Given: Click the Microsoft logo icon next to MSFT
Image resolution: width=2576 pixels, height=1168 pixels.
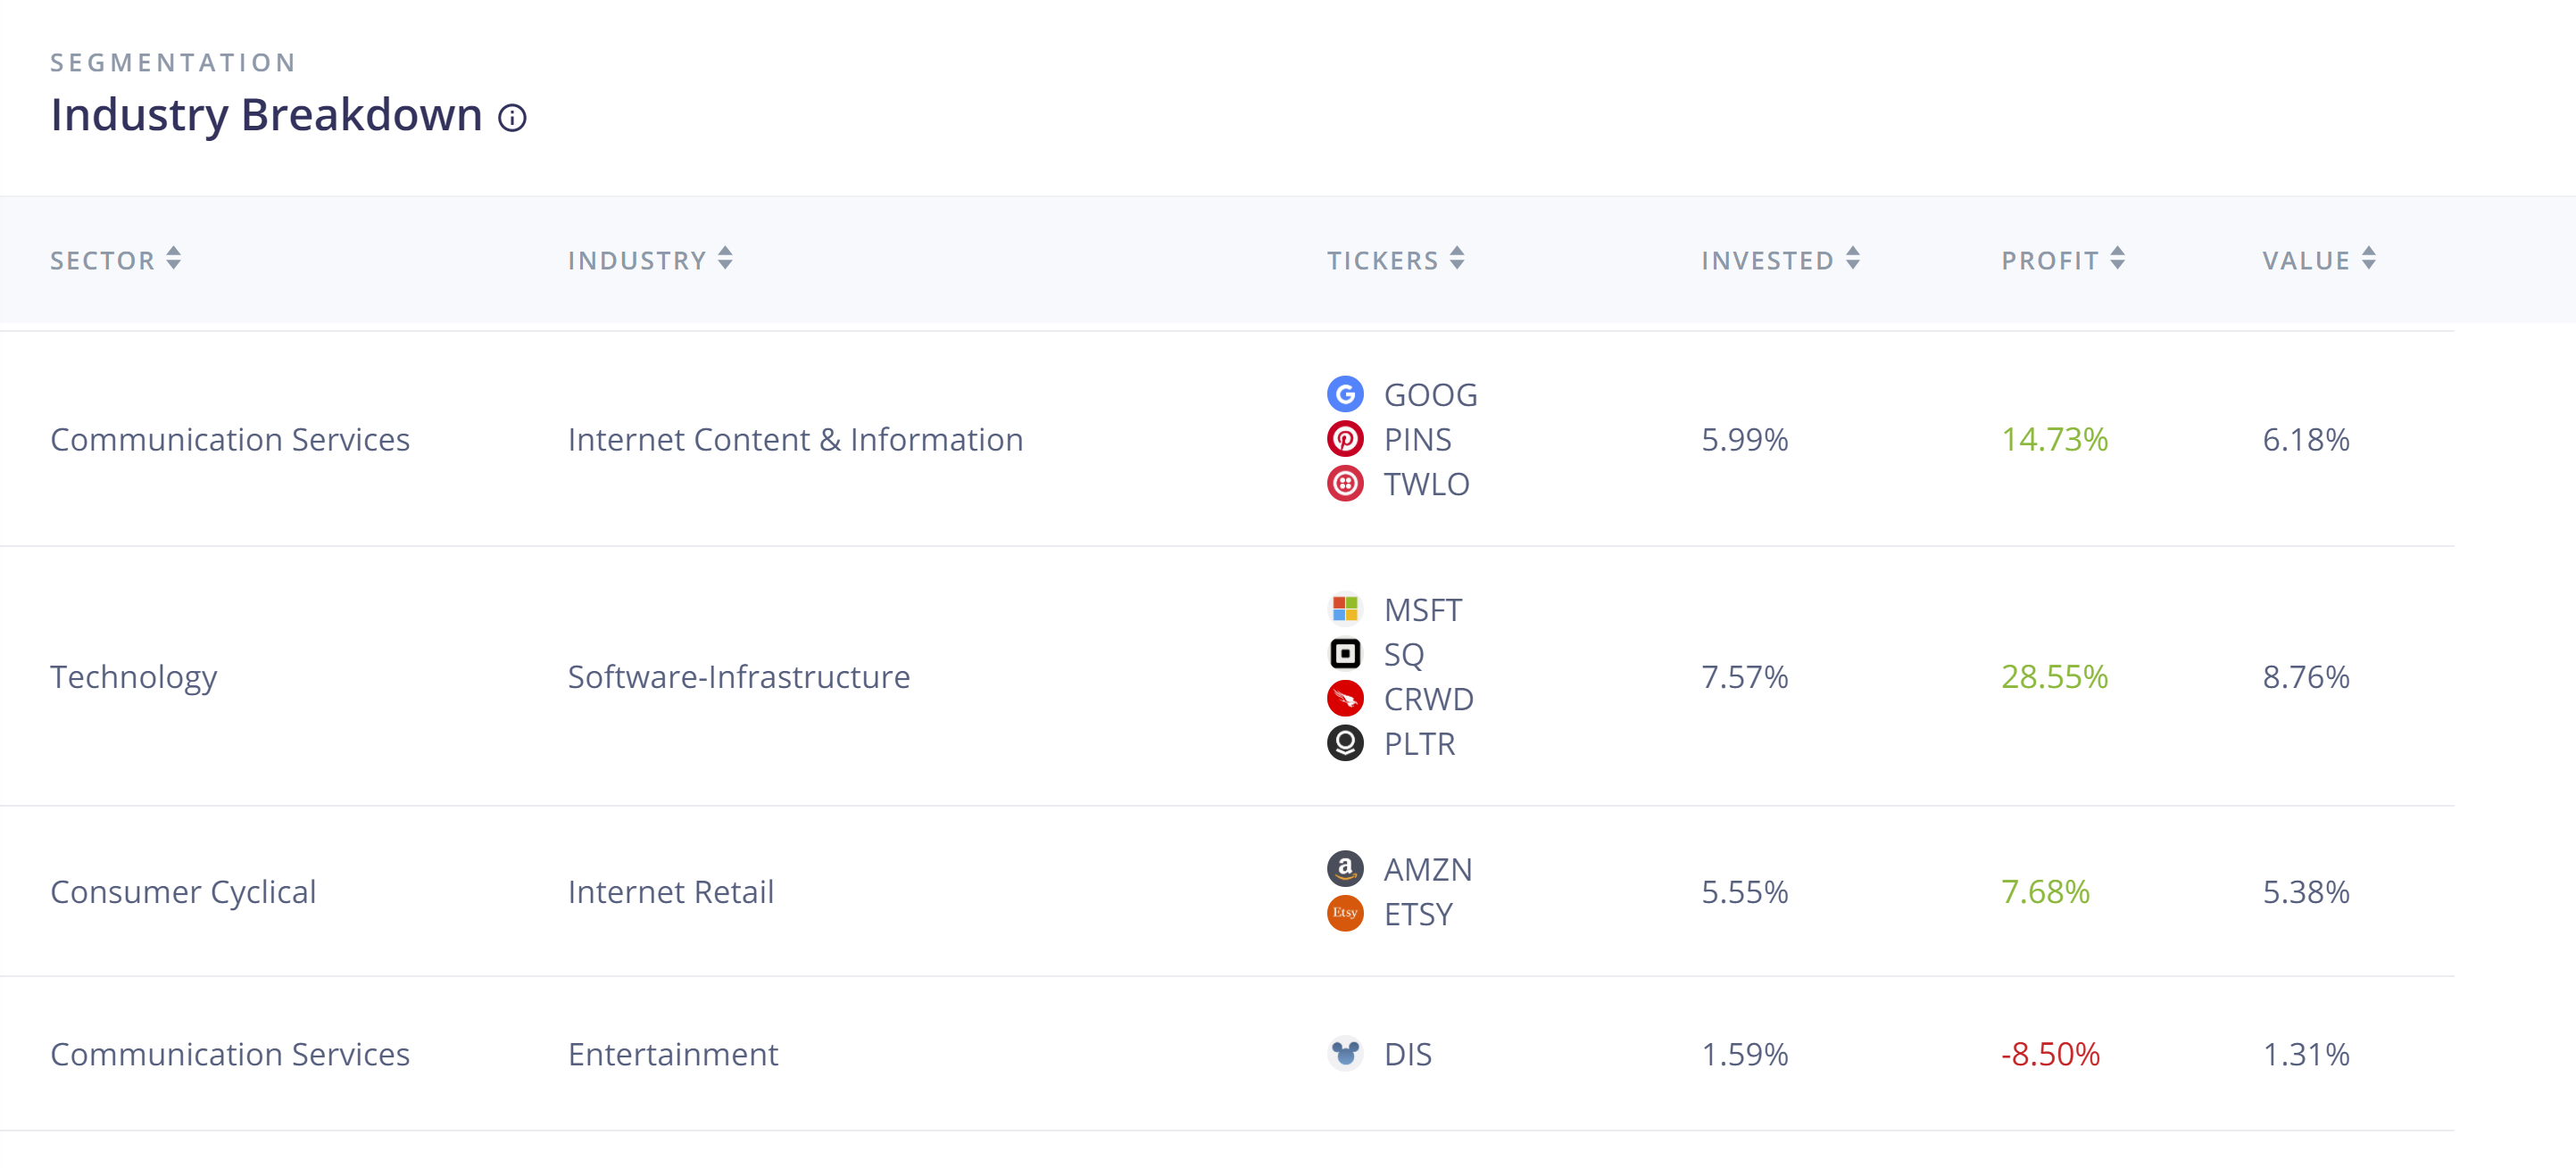Looking at the screenshot, I should click(1346, 609).
